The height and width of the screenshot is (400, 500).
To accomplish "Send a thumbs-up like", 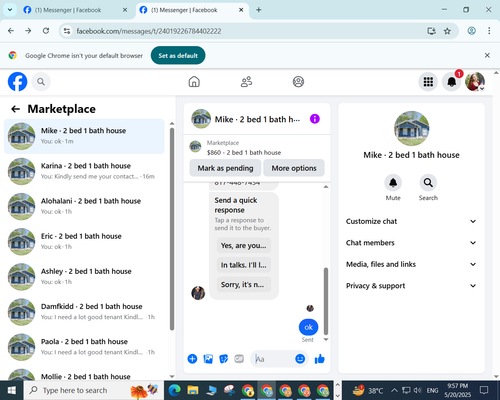I will 319,359.
